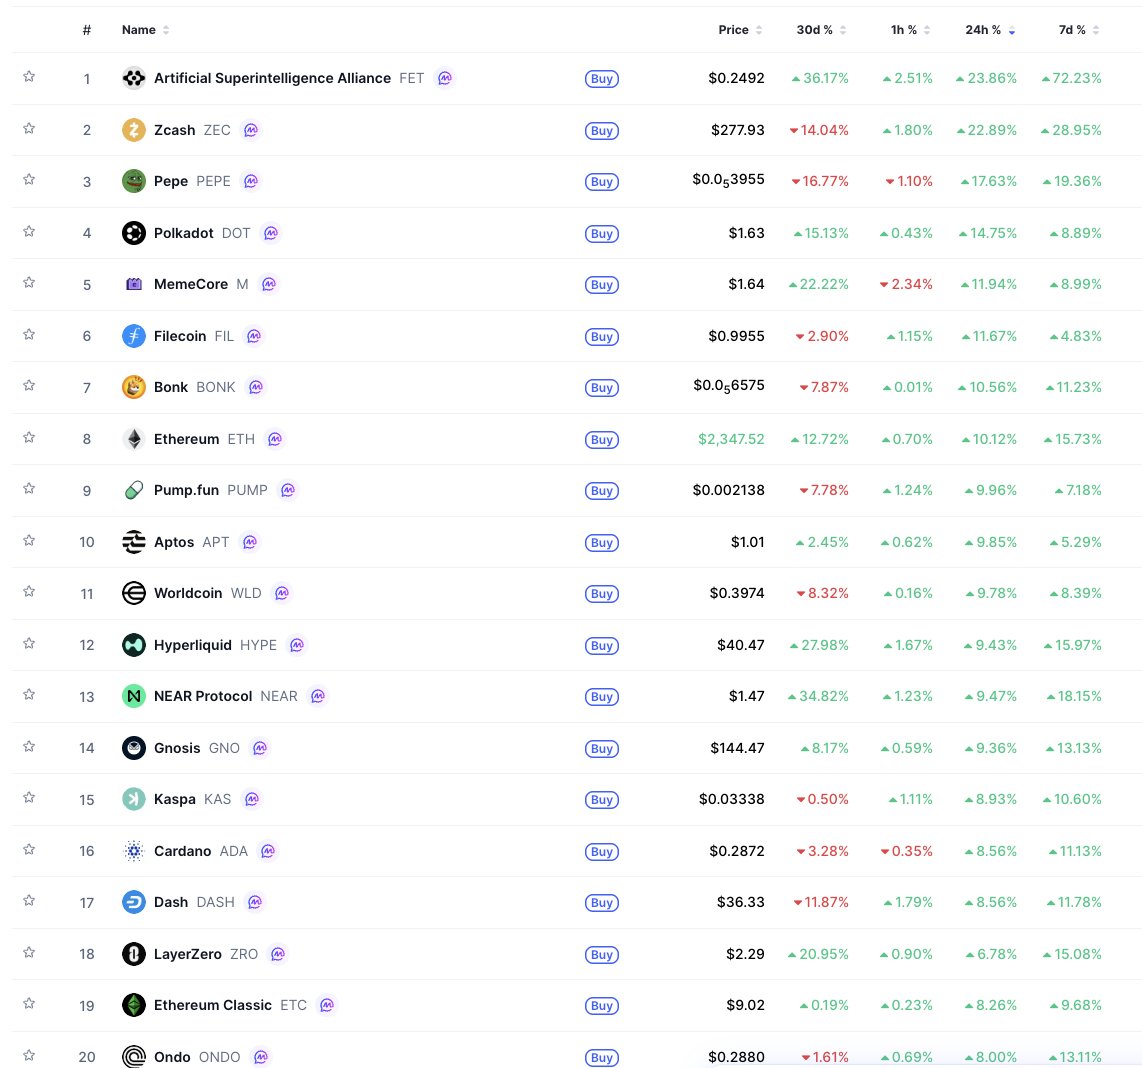
Task: Click the Zcash coin logo icon
Action: 134,130
